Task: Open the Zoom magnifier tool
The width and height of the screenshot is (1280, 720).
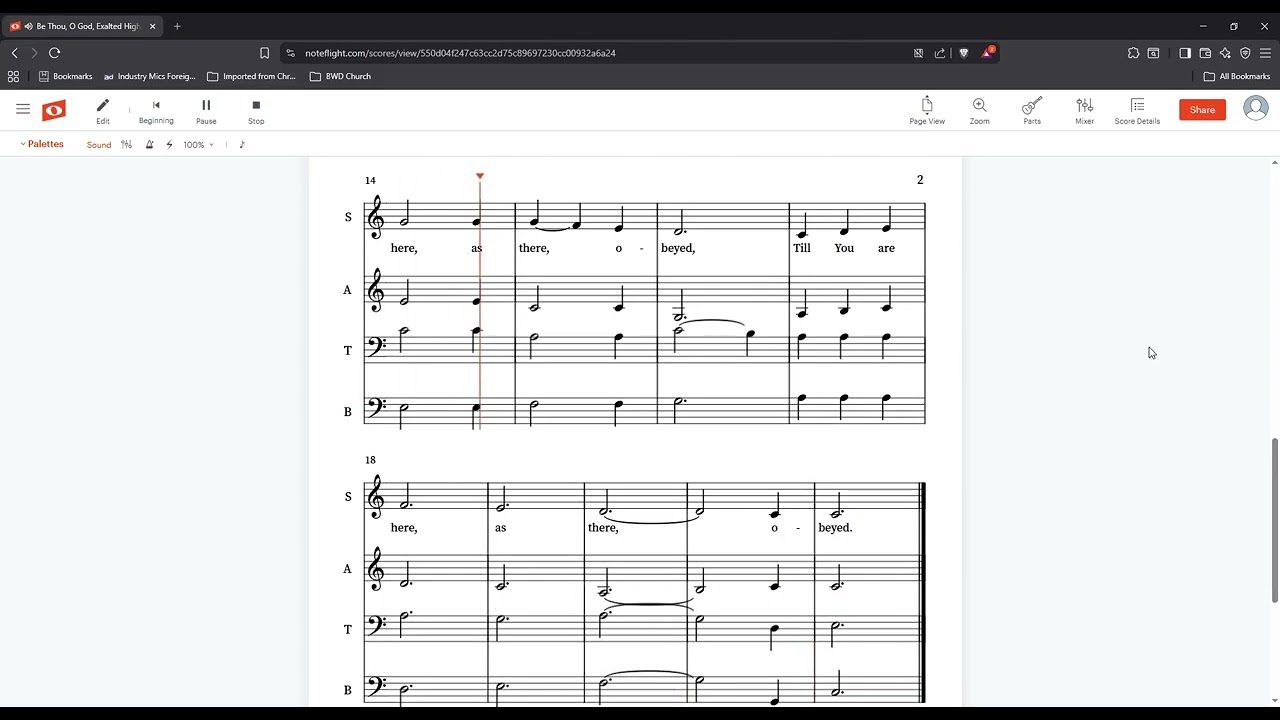Action: pyautogui.click(x=979, y=110)
